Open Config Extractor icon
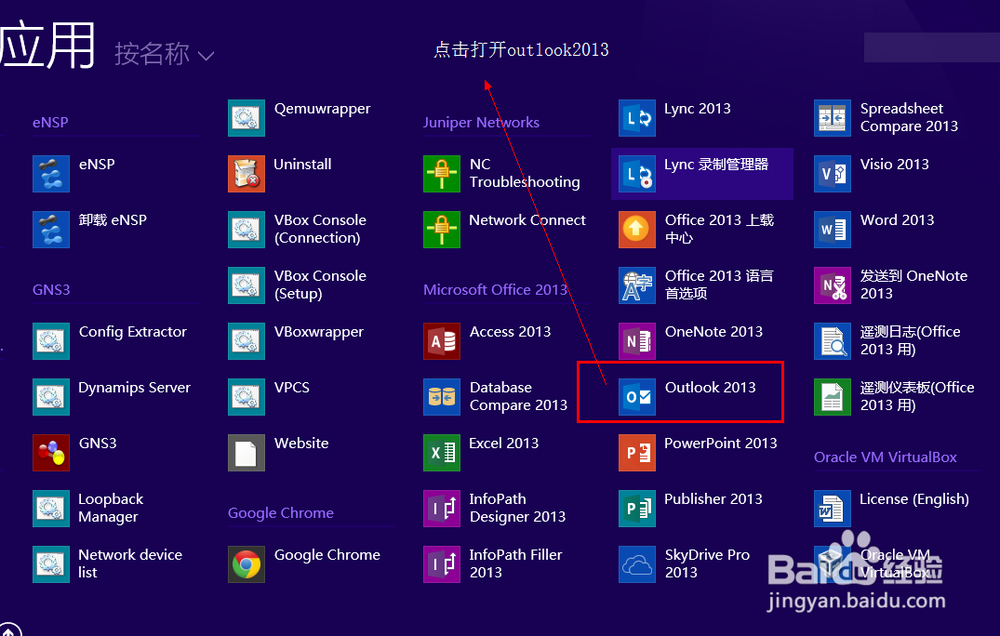1000x636 pixels. click(x=51, y=341)
